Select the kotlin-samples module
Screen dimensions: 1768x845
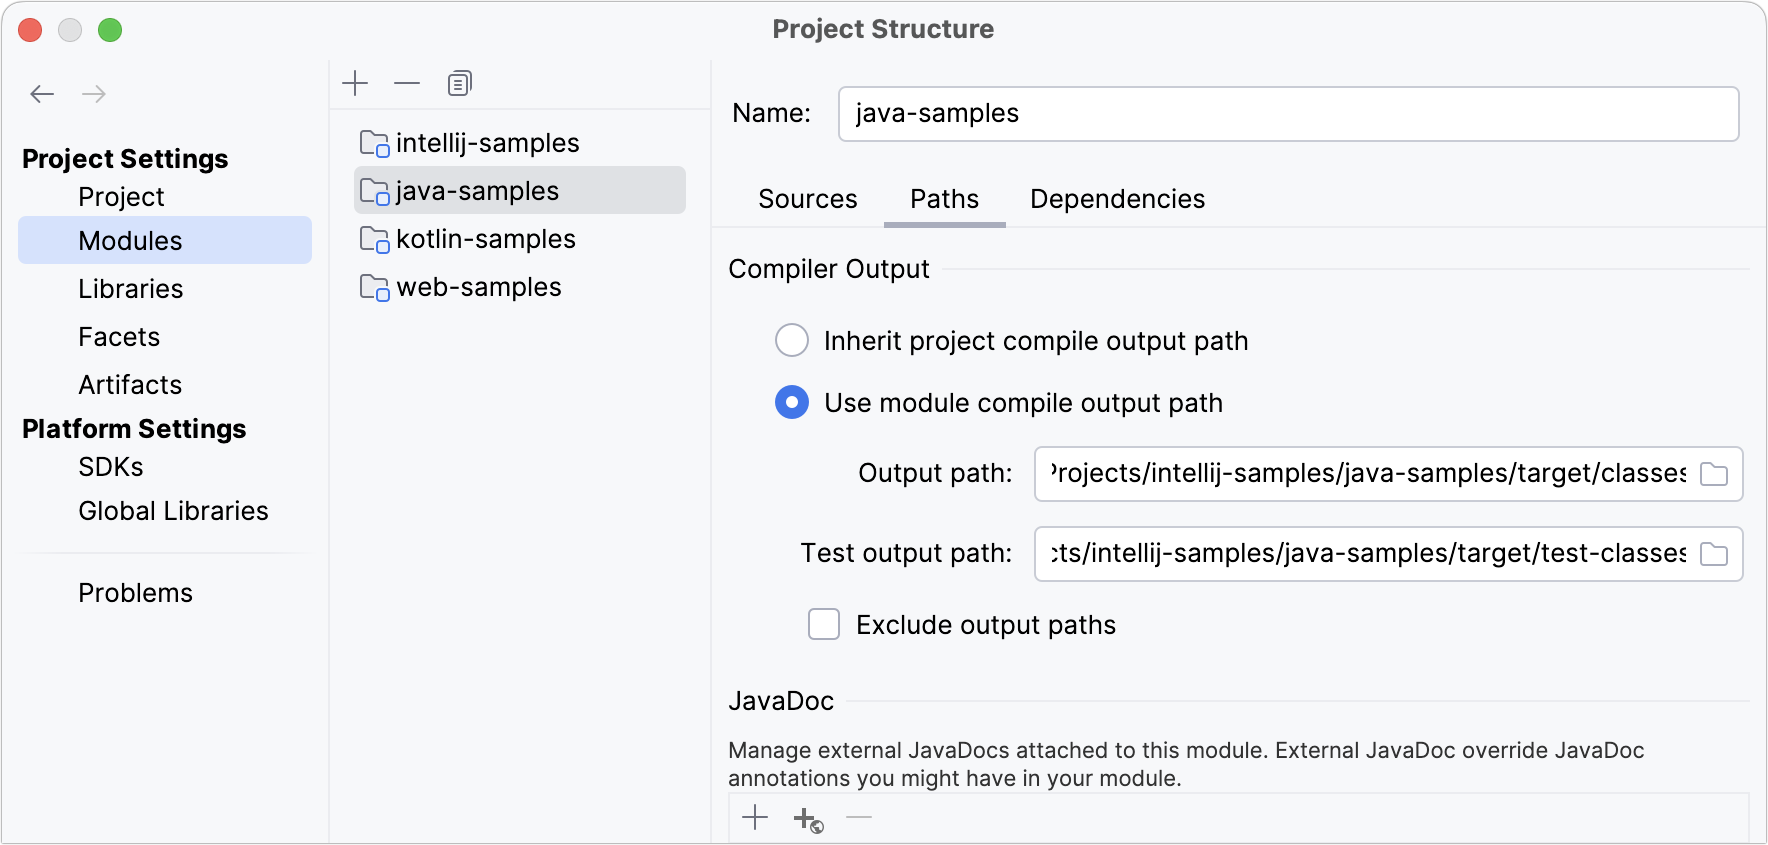[485, 239]
